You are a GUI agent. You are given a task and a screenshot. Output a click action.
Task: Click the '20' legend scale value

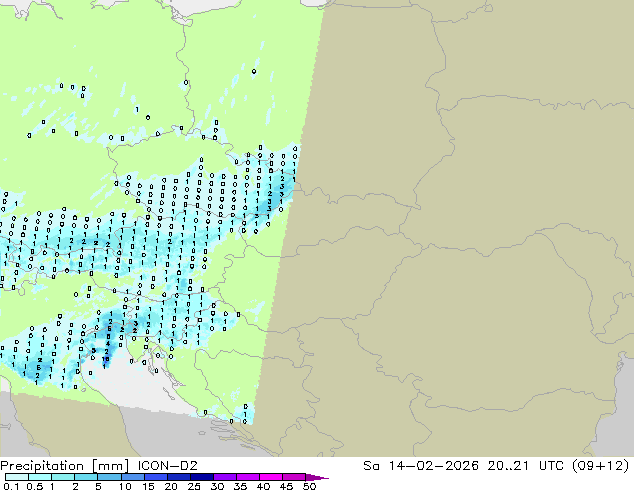coord(171,486)
